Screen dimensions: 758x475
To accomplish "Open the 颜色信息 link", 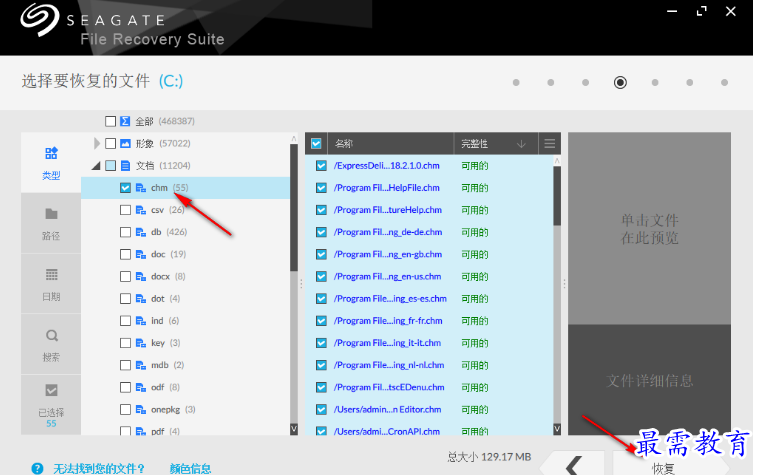I will pyautogui.click(x=190, y=469).
